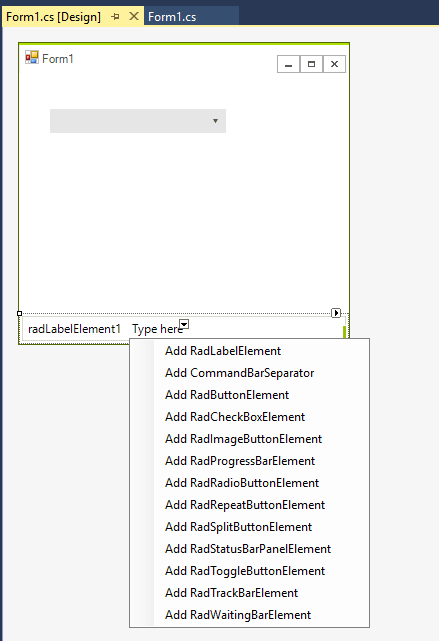
Task: Open the status strip smart tag arrow
Action: click(336, 313)
